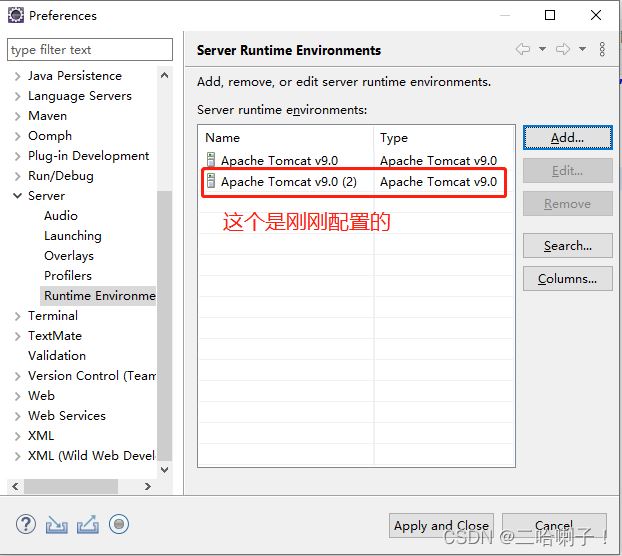The image size is (622, 556).
Task: Select the Apache Tomcat v9.0 (2) row
Action: (x=288, y=182)
